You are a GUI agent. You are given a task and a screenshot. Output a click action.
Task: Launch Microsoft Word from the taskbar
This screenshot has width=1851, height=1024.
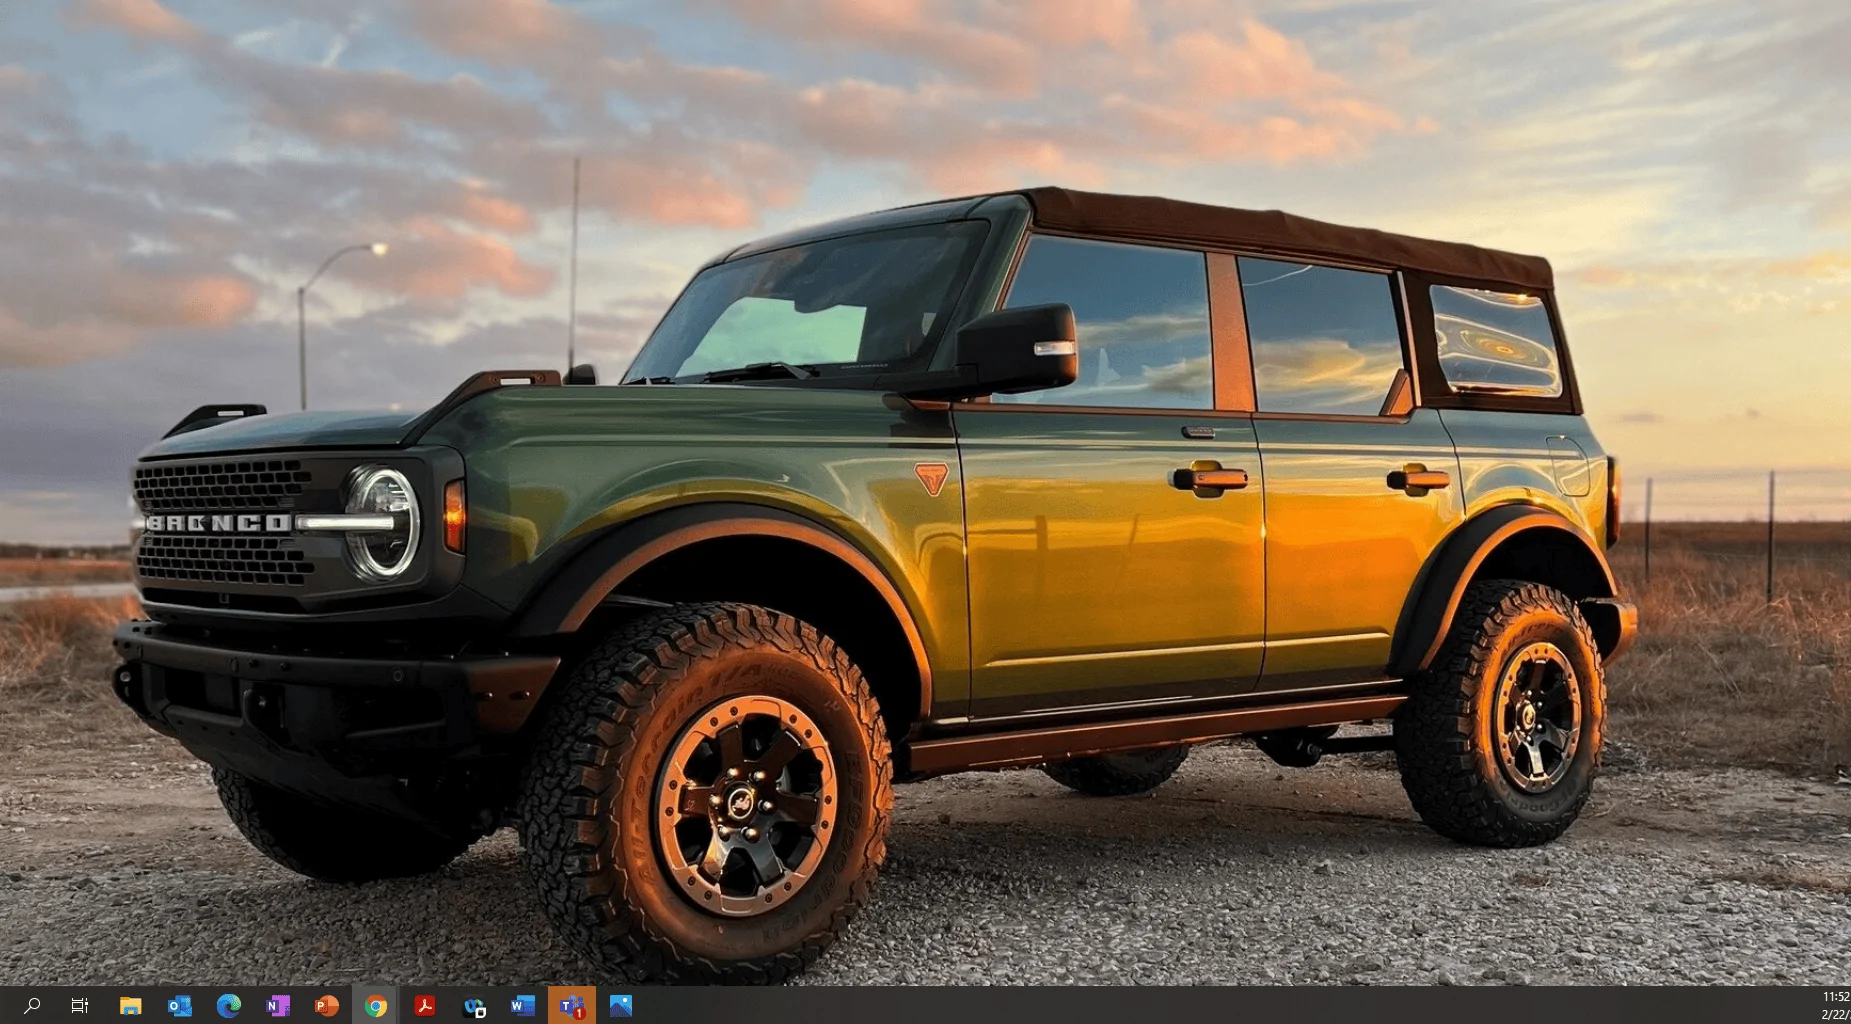[522, 1005]
